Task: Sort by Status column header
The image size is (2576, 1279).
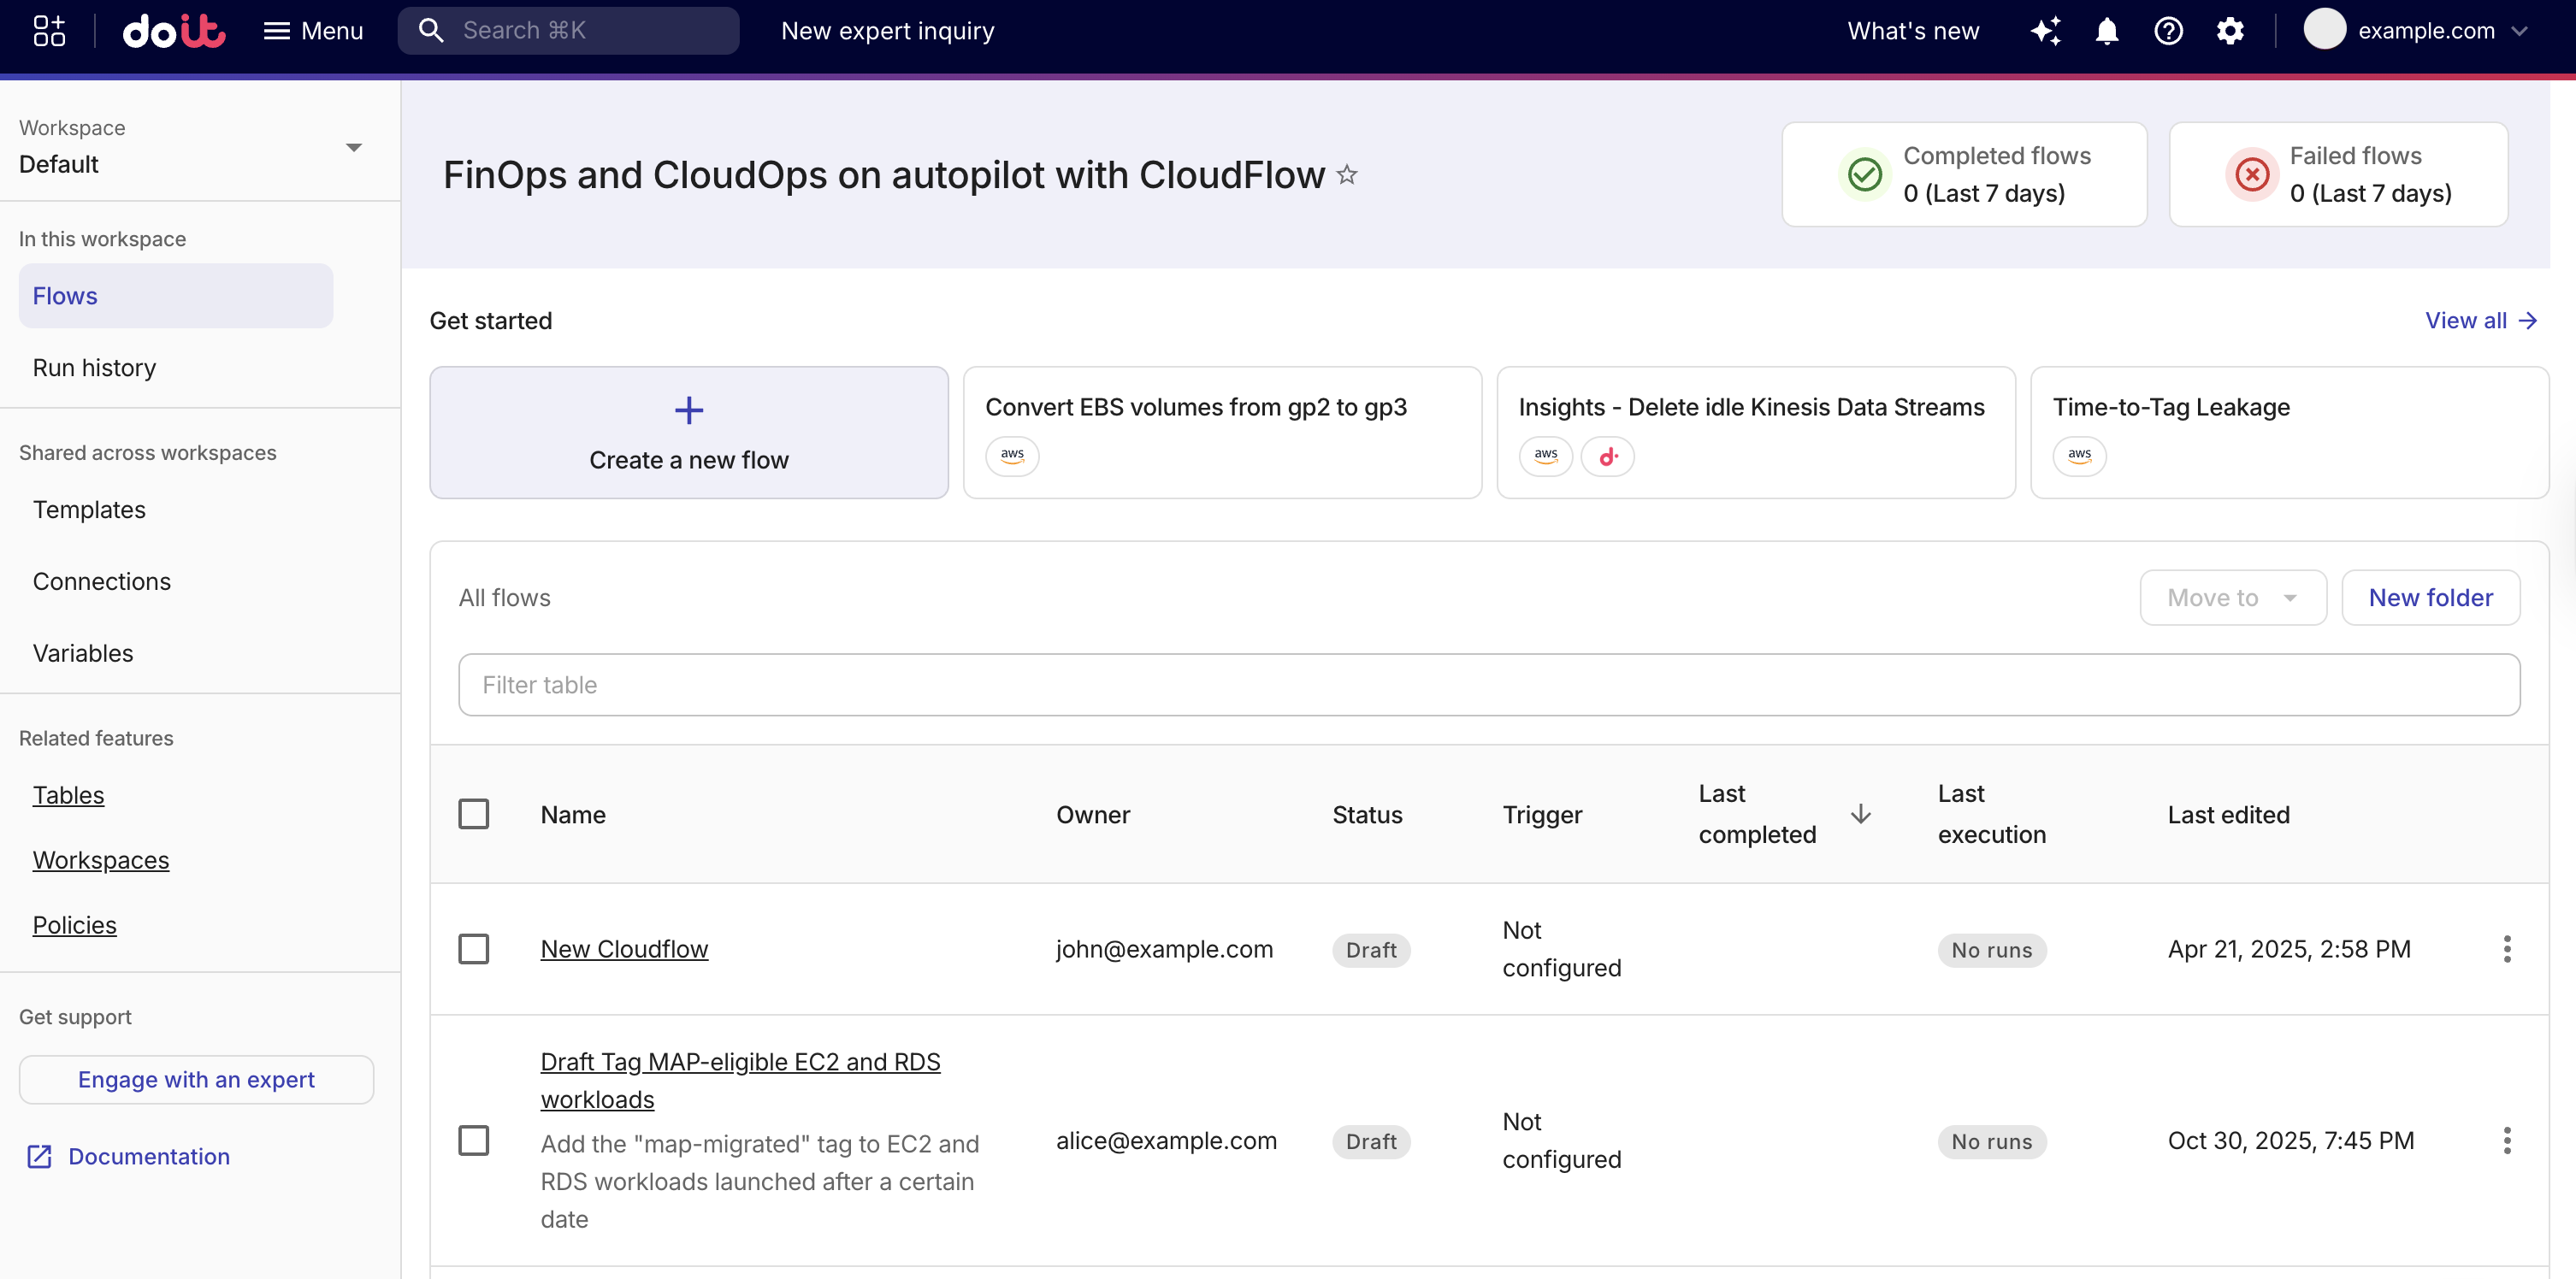Action: [1367, 815]
